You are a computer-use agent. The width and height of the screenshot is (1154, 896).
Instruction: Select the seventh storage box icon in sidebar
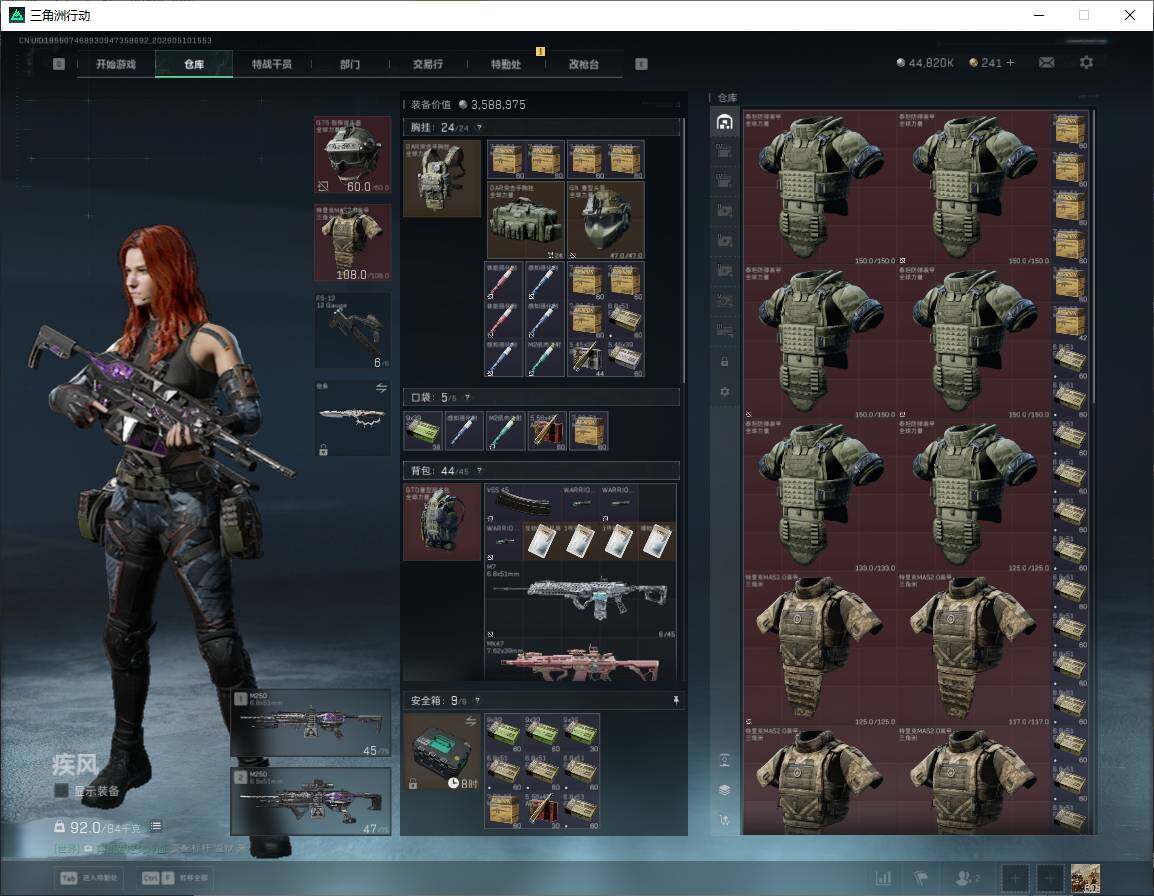pyautogui.click(x=724, y=331)
